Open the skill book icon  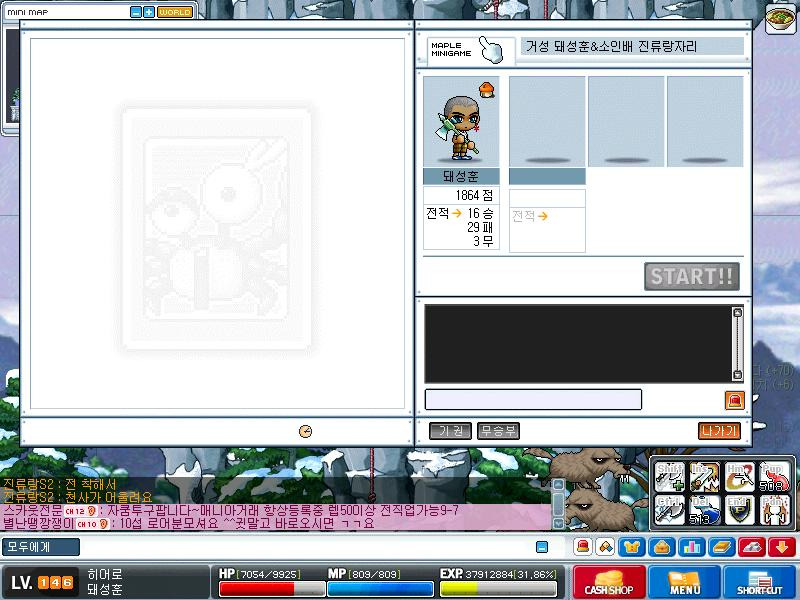coord(722,547)
